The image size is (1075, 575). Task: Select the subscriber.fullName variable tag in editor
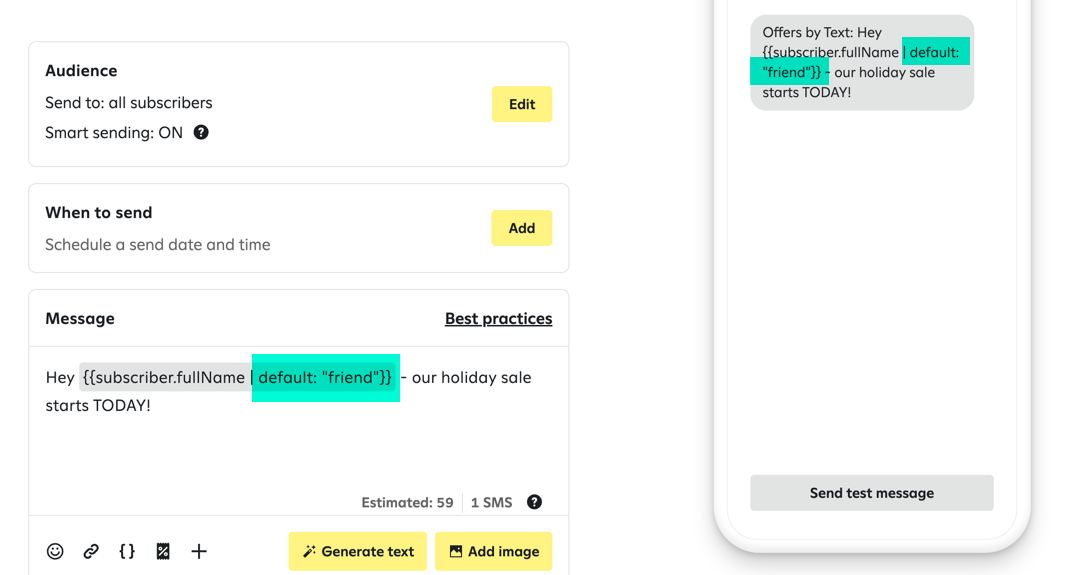pyautogui.click(x=165, y=377)
